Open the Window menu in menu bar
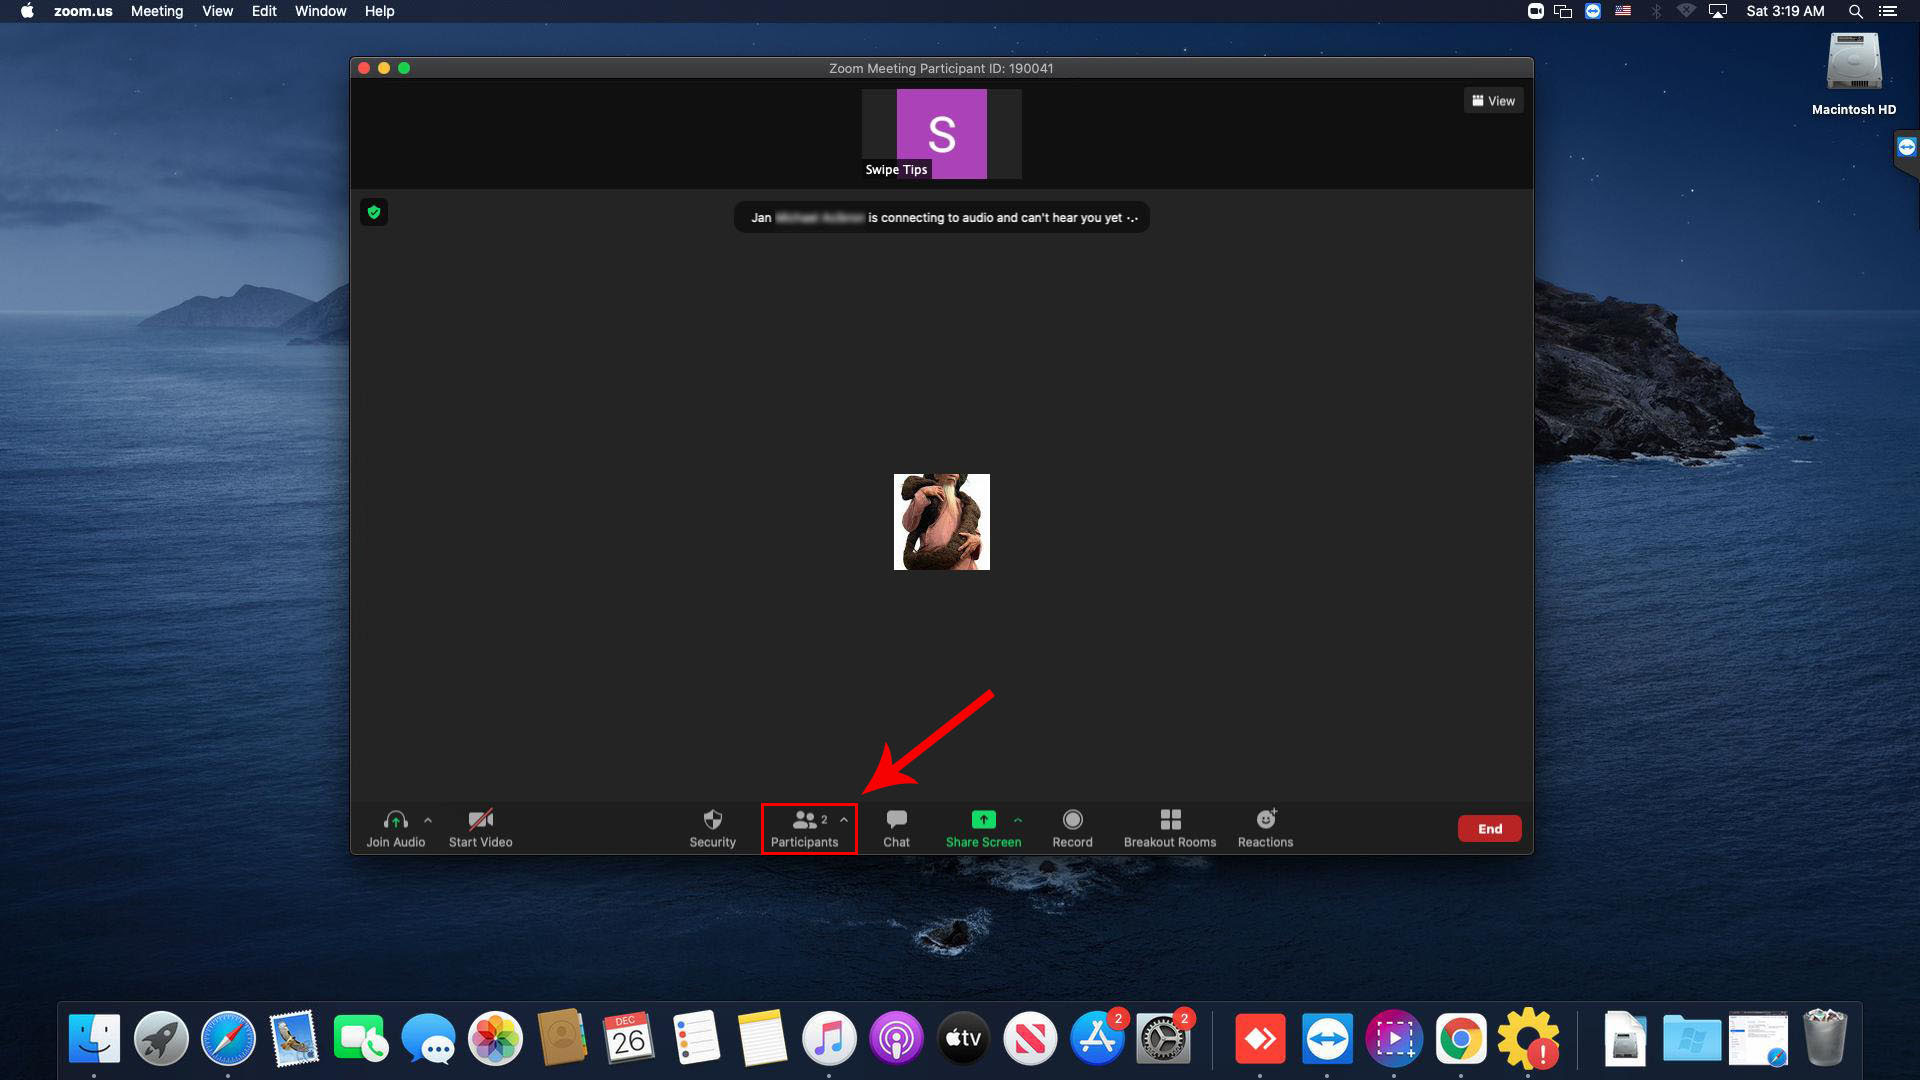This screenshot has height=1080, width=1920. click(320, 11)
